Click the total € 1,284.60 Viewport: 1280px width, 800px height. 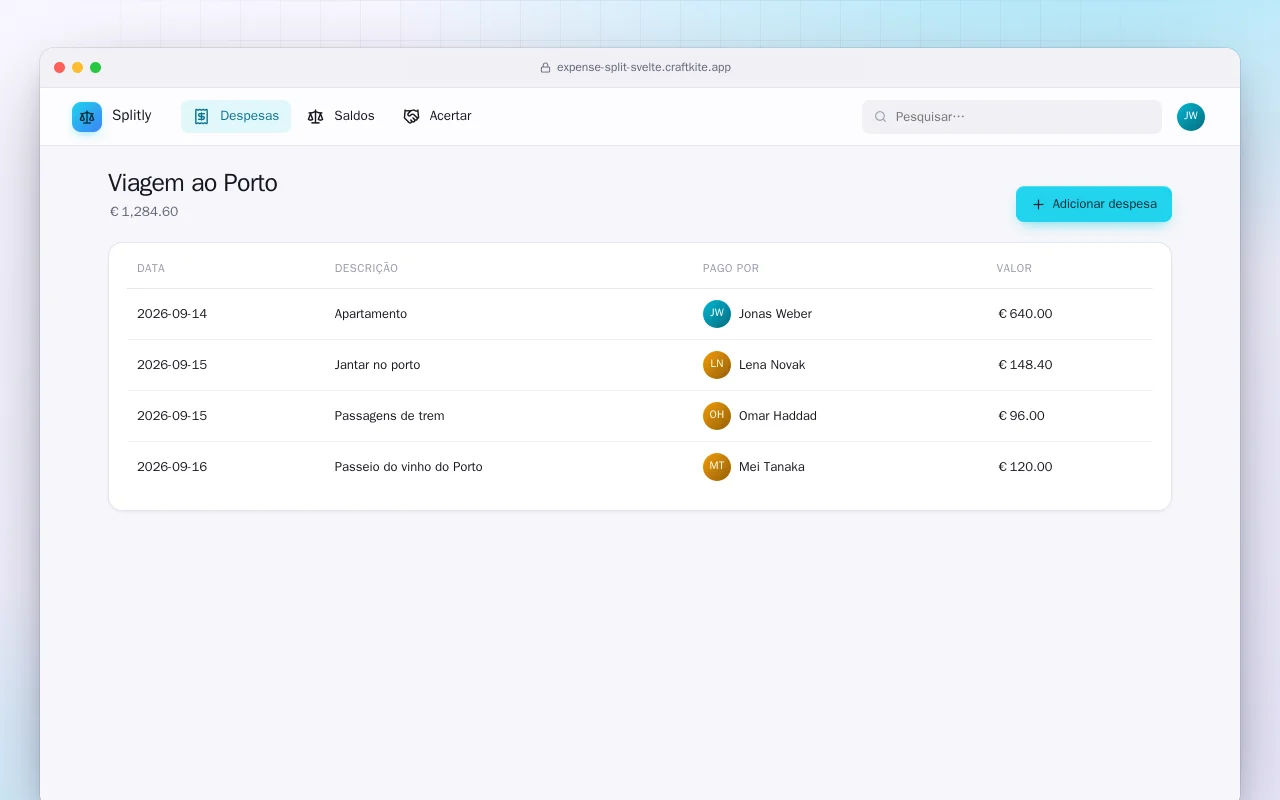point(144,212)
